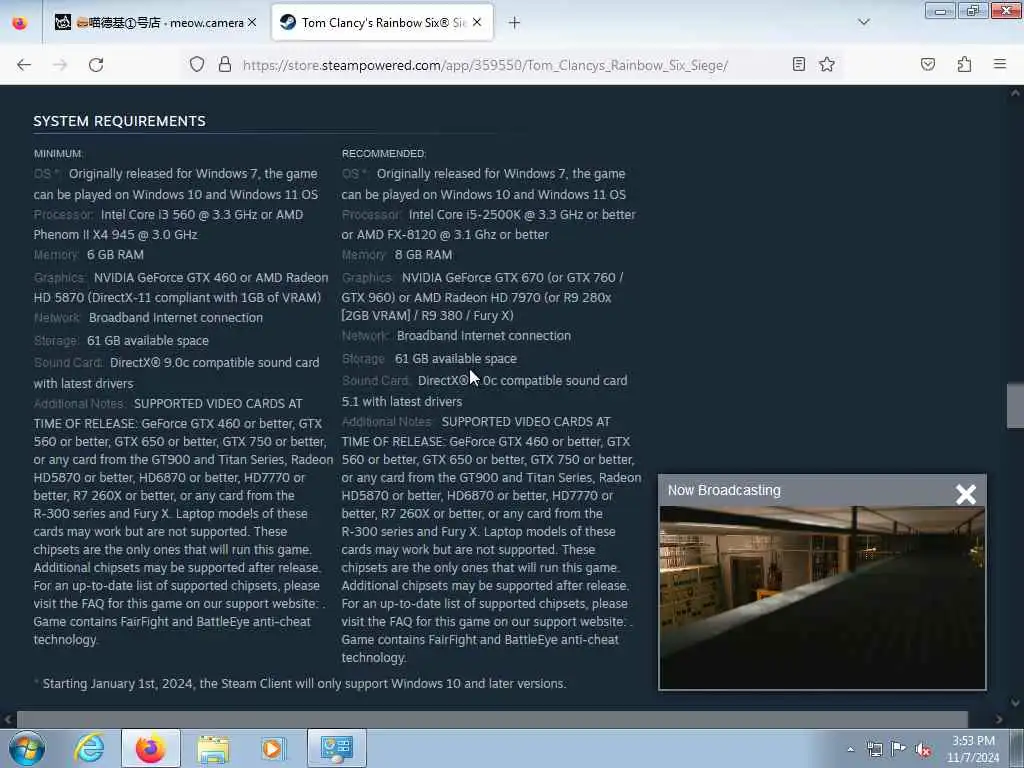
Task: Open the tracking protection shield icon
Action: coord(197,64)
